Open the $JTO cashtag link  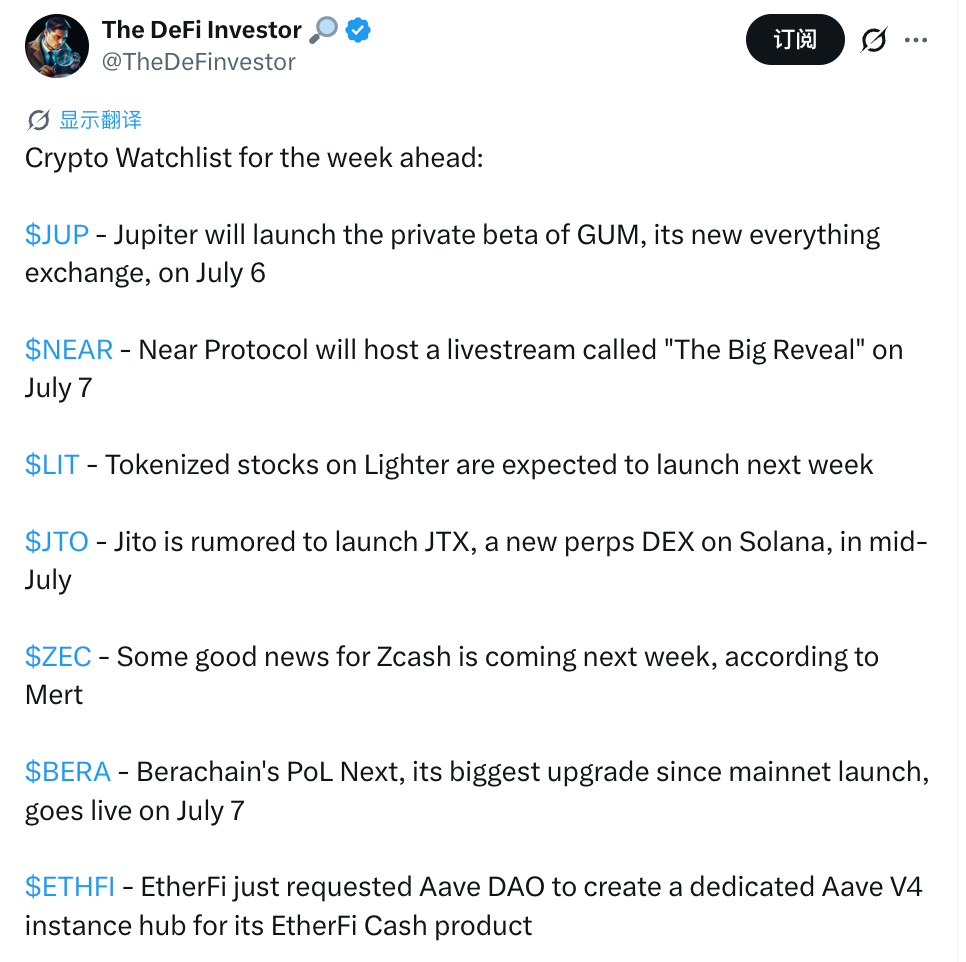[57, 542]
